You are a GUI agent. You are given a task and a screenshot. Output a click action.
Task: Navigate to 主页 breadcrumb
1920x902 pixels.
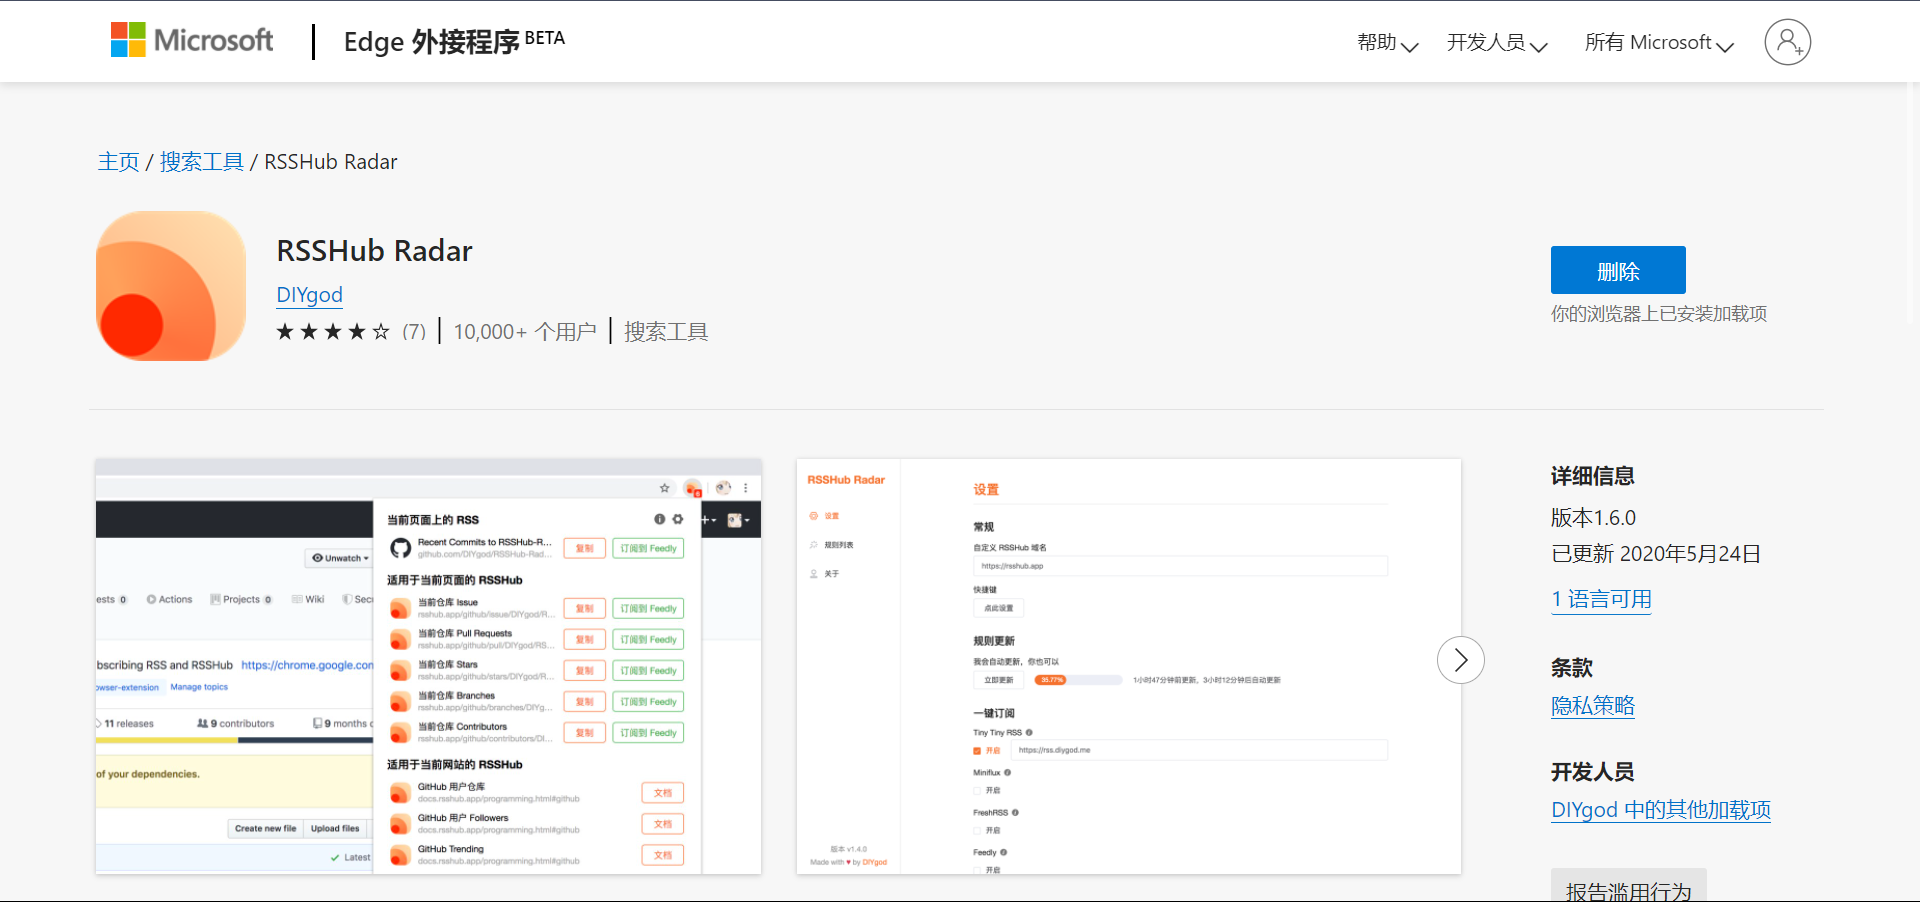(x=118, y=162)
